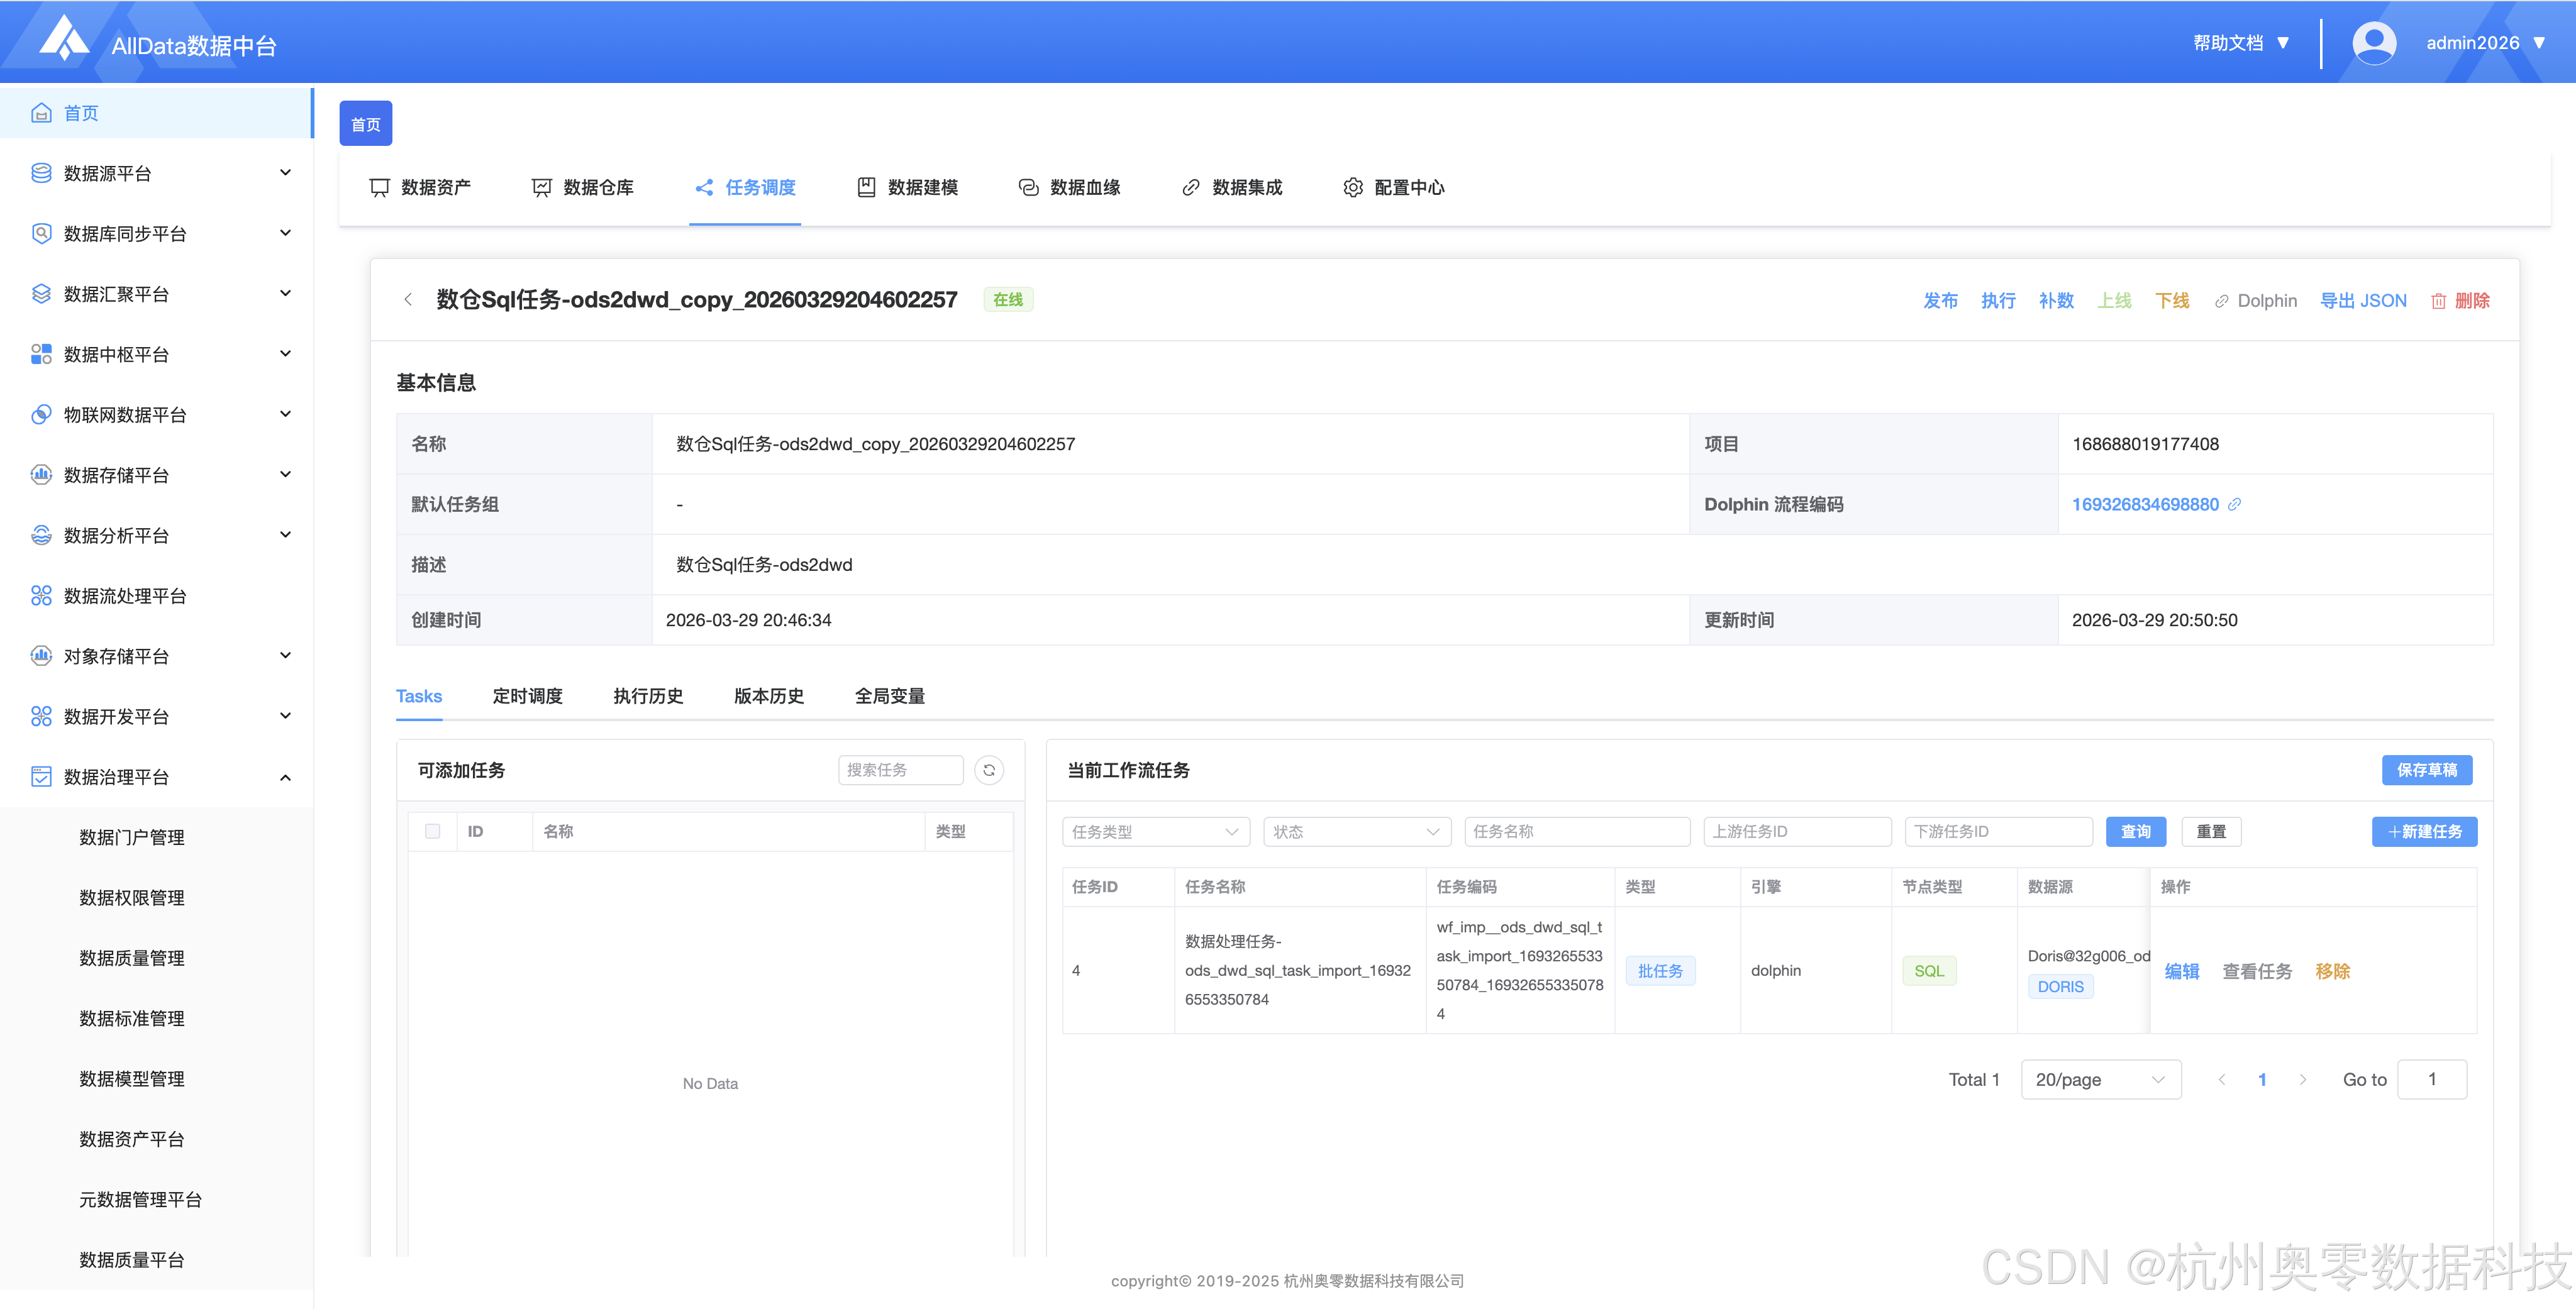Focus the 任务名称 filter field

(1577, 832)
